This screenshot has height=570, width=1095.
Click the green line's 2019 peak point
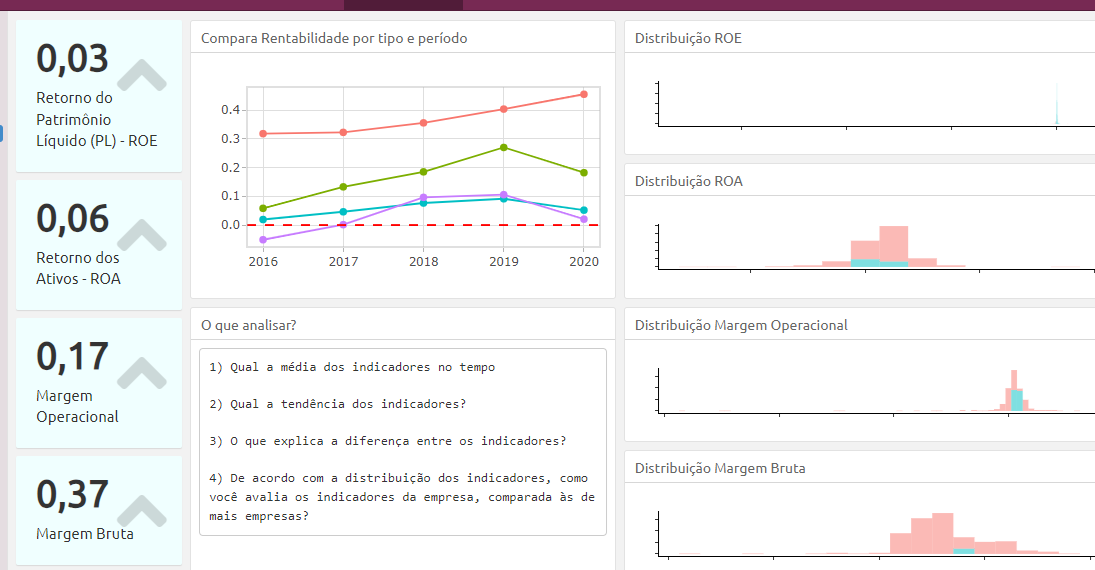(x=503, y=148)
